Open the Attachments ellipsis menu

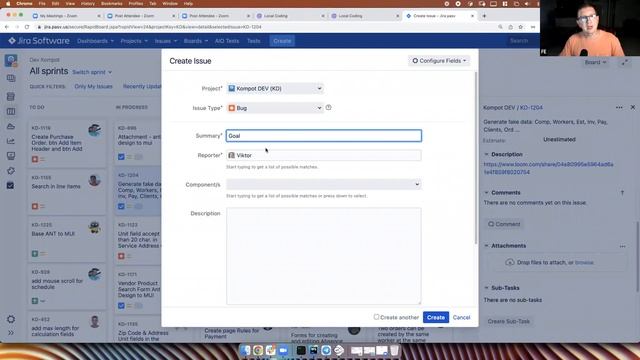click(x=622, y=246)
